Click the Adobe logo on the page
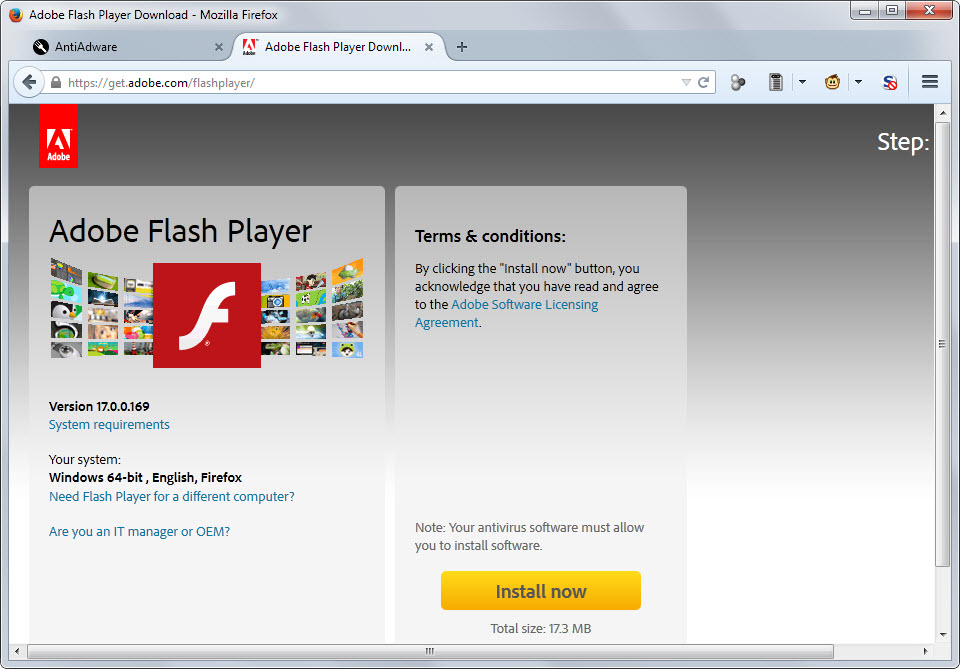This screenshot has width=960, height=669. [x=58, y=135]
